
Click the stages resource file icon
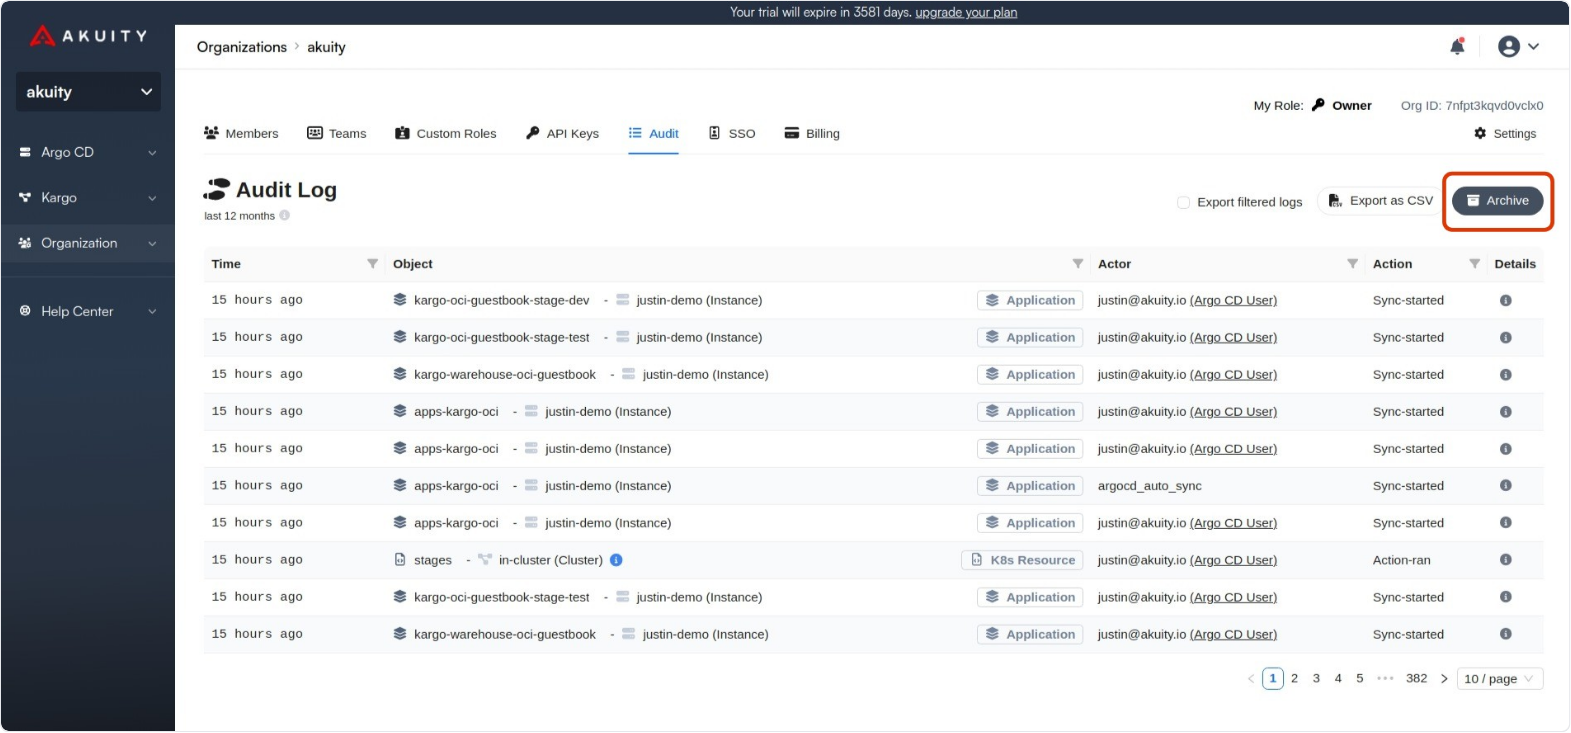pos(400,560)
